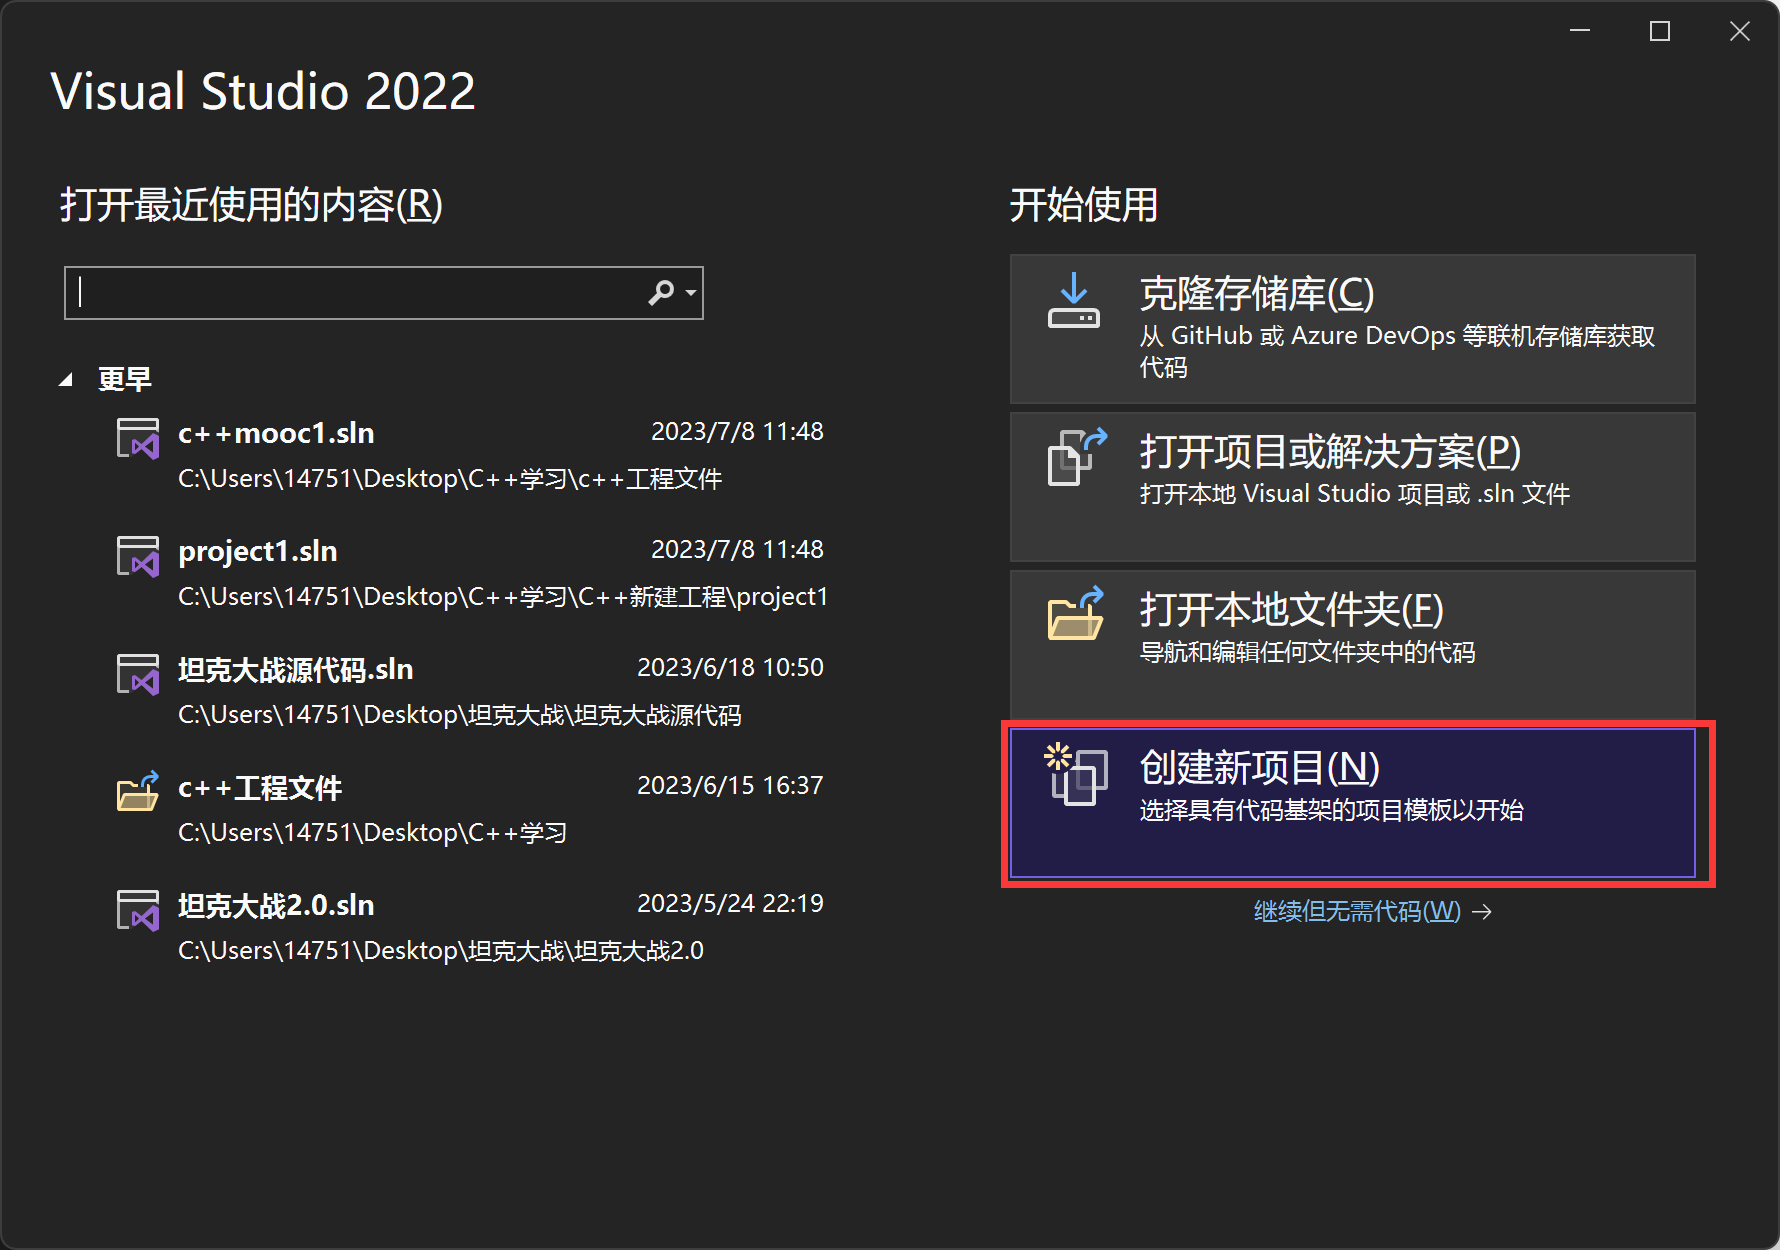Click the open project or solution icon
This screenshot has height=1250, width=1780.
[1077, 457]
